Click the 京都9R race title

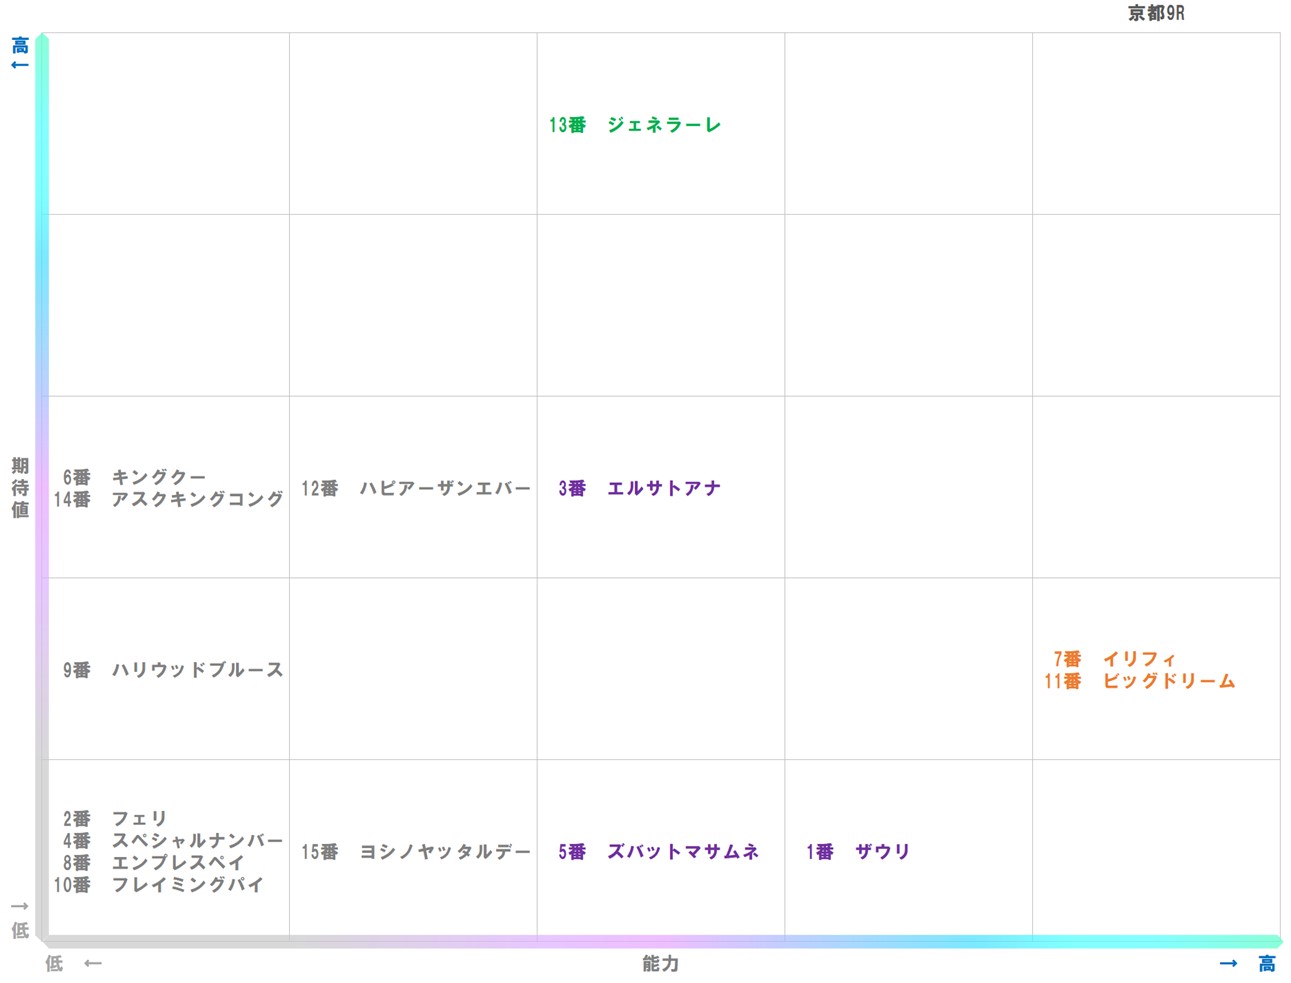1155,14
